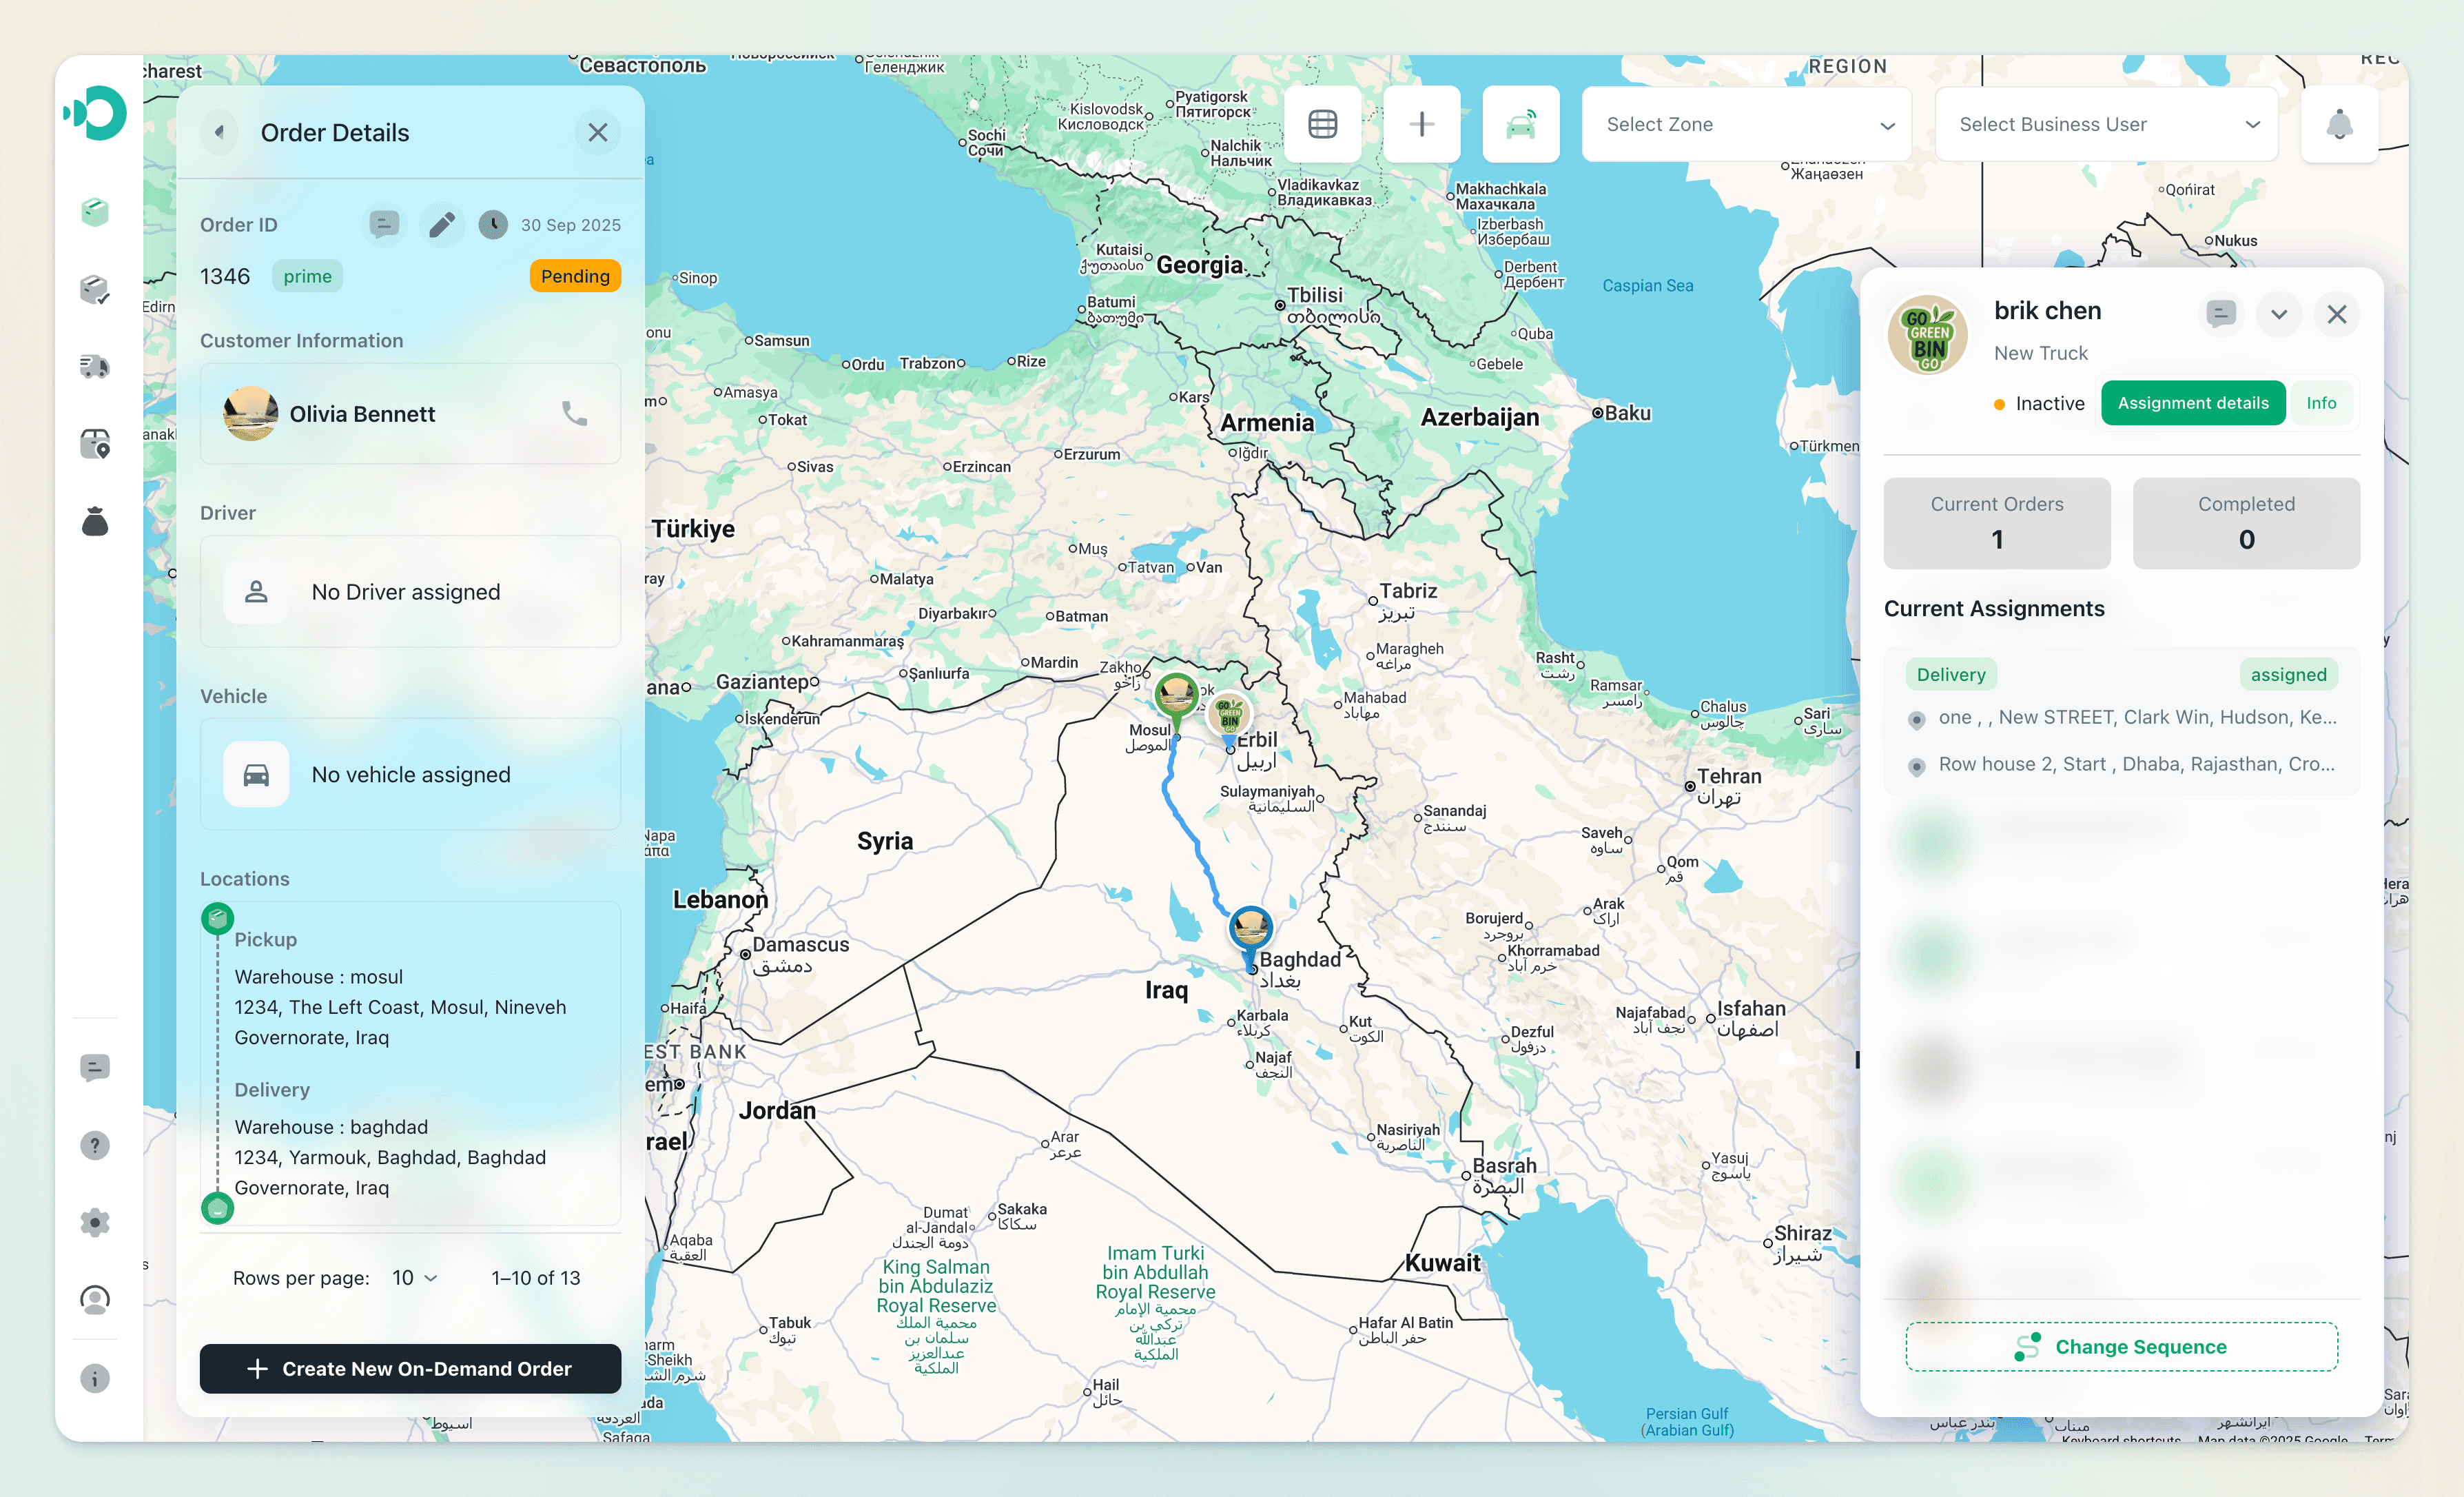The height and width of the screenshot is (1497, 2464).
Task: Open settings gear in sidebar
Action: click(95, 1222)
